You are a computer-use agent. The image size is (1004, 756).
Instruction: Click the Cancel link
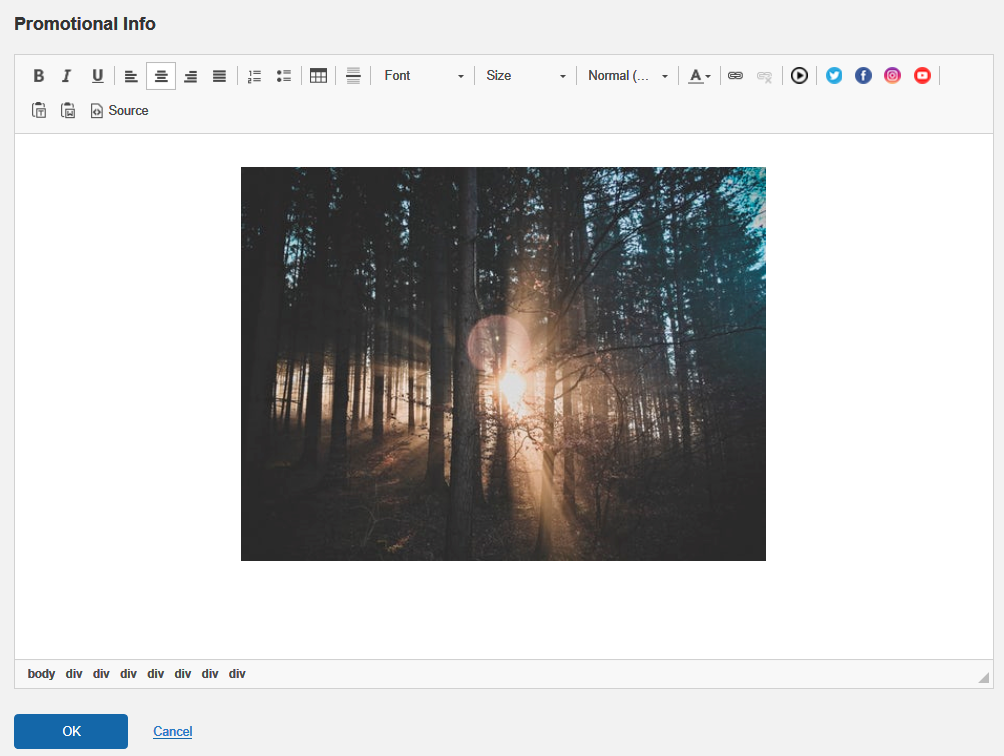[172, 732]
